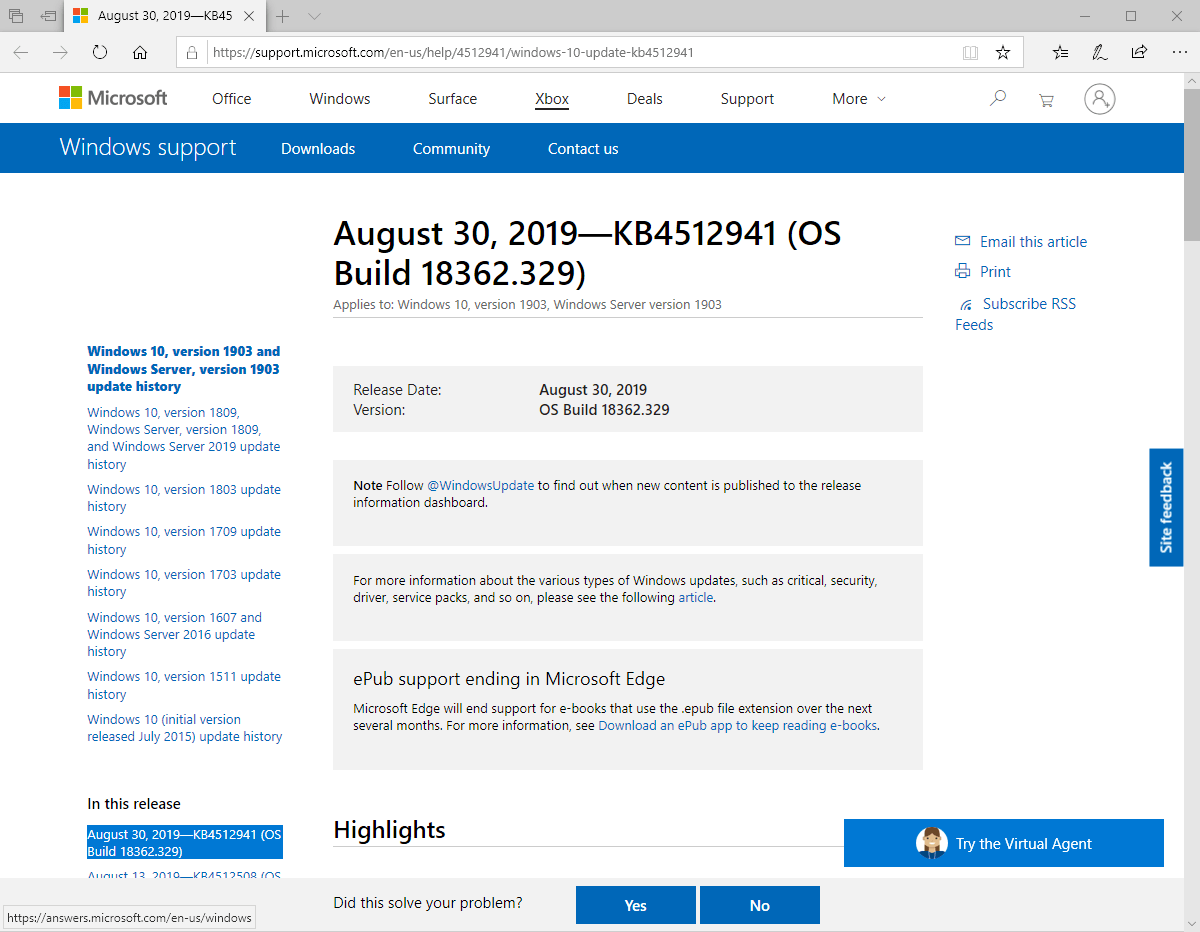
Task: Open a new tab with plus icon
Action: tap(283, 16)
